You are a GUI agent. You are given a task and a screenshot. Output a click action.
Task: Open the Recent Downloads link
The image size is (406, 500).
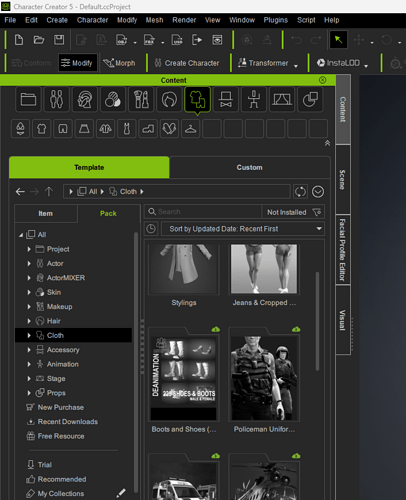tap(62, 422)
